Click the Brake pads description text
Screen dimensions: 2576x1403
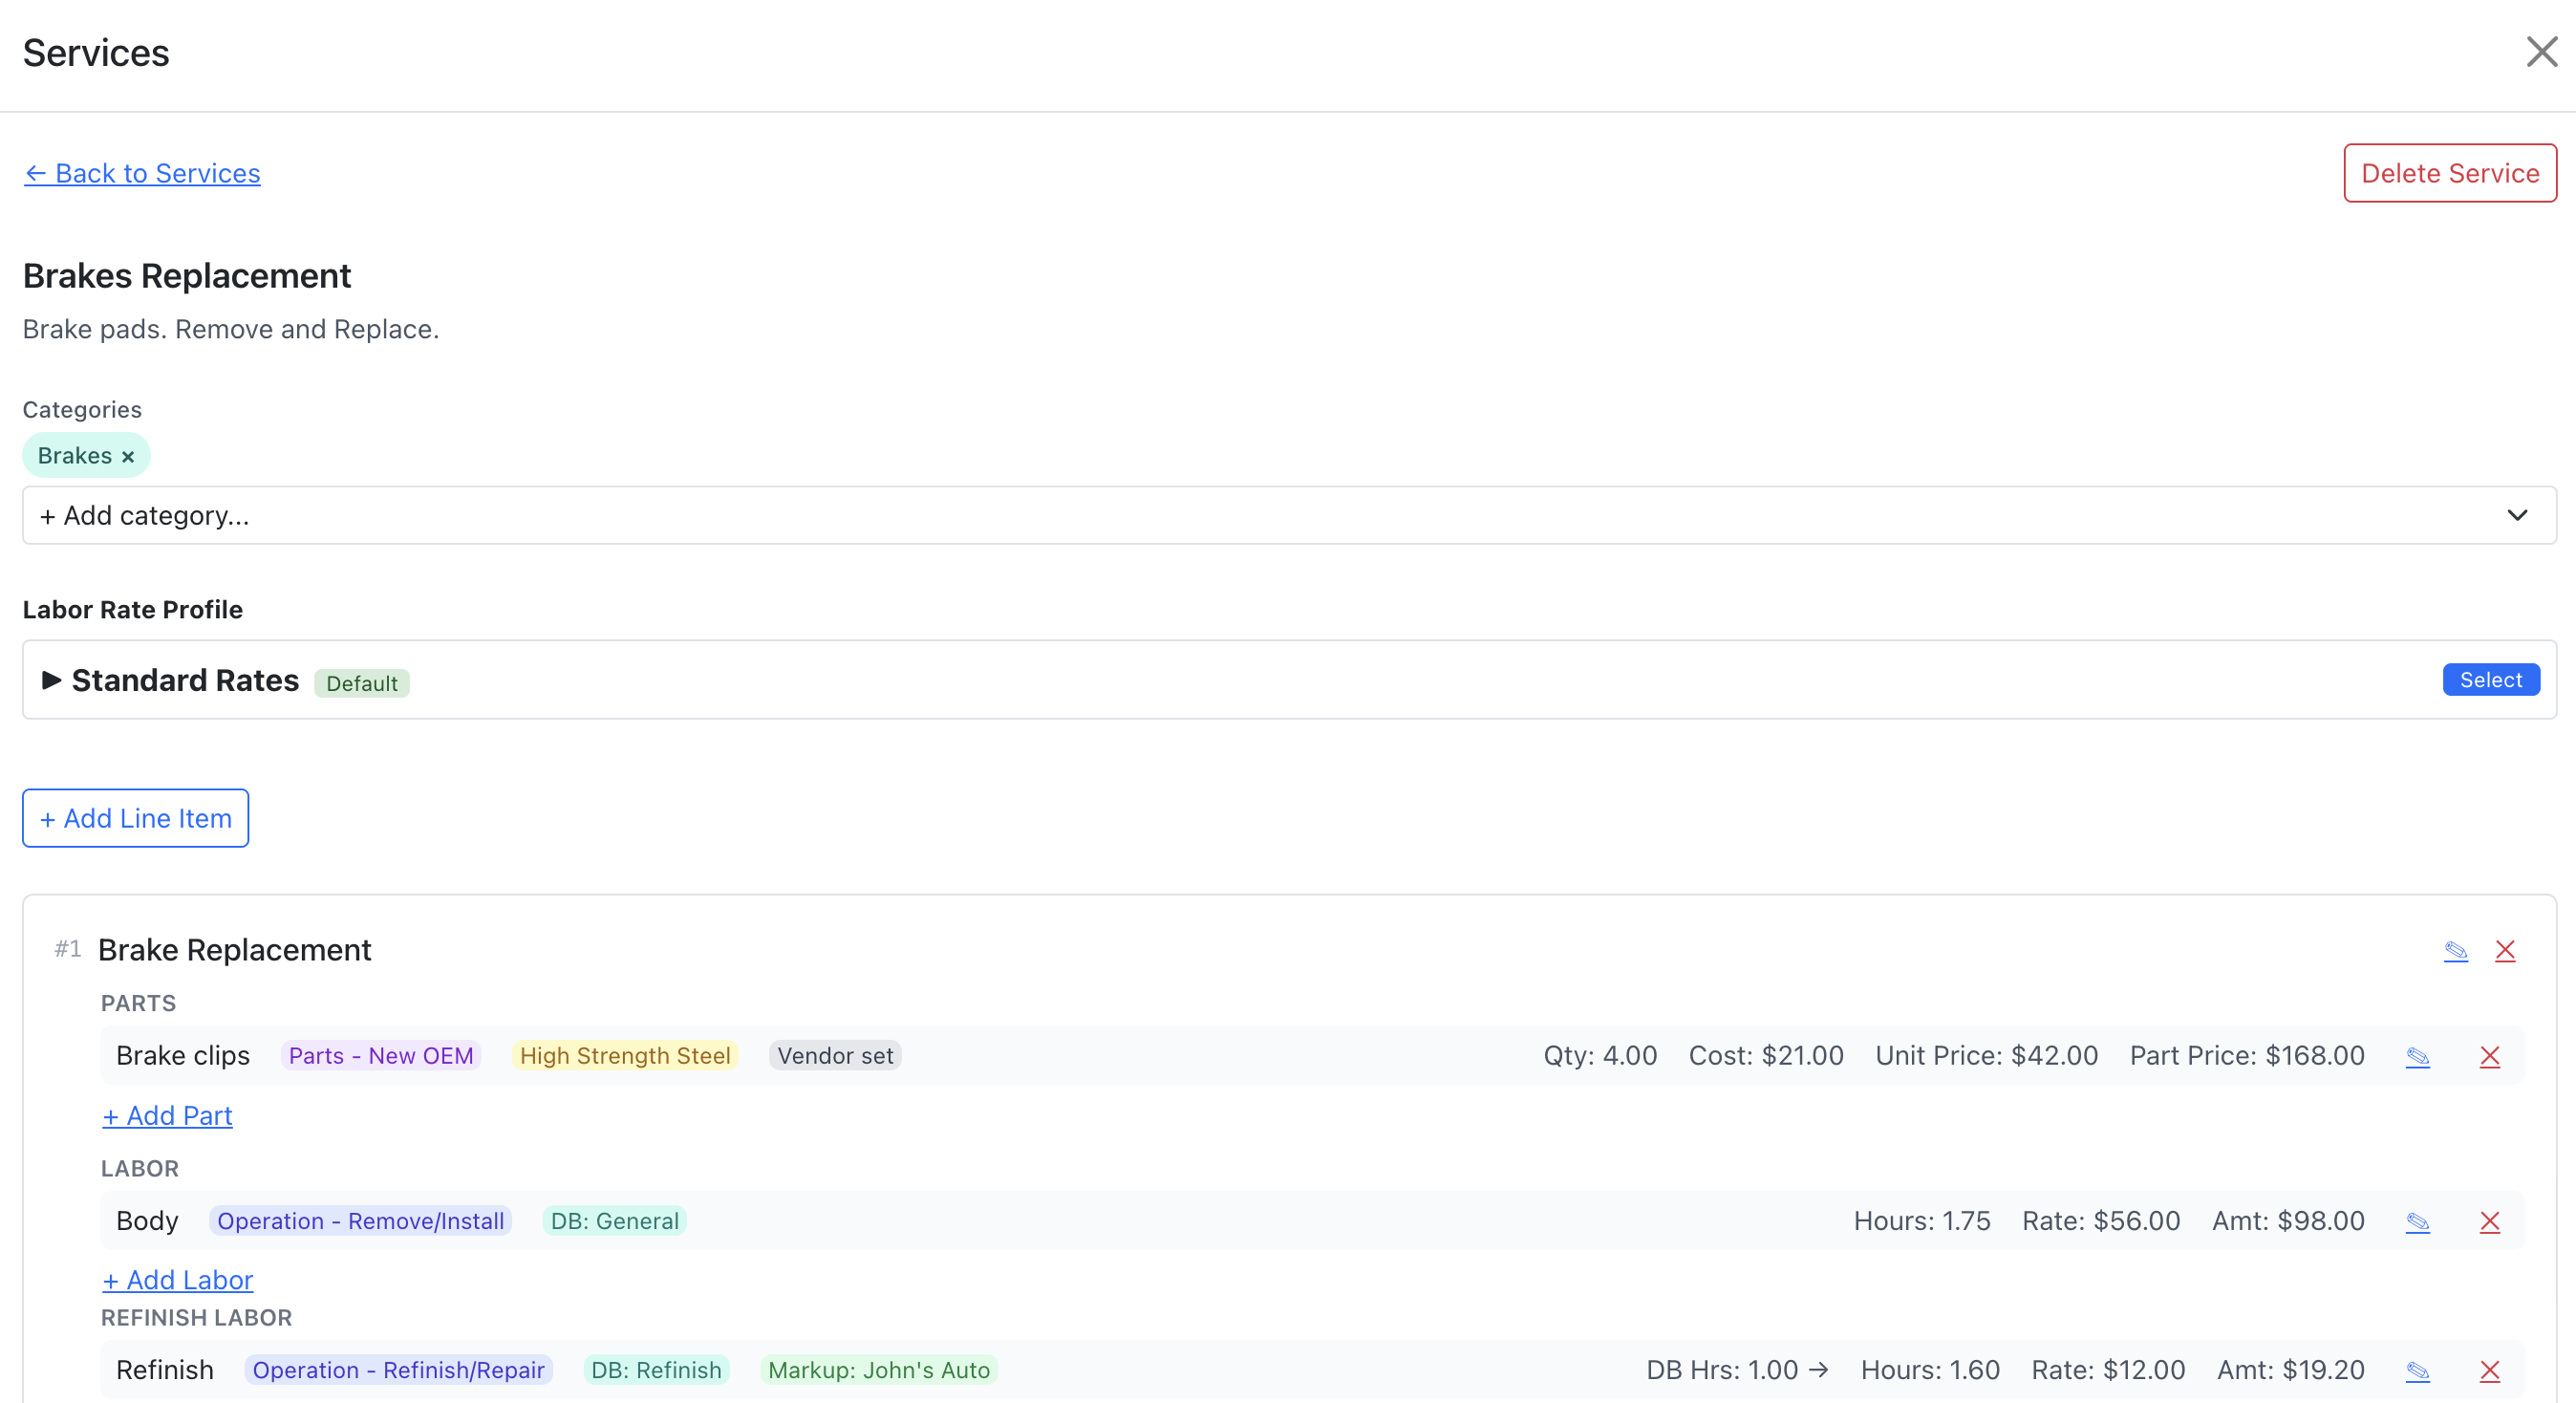[231, 329]
